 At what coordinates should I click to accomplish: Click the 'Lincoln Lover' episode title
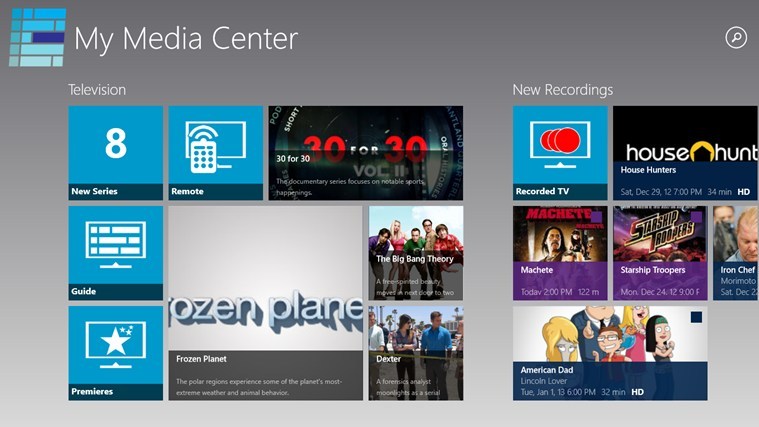(544, 381)
